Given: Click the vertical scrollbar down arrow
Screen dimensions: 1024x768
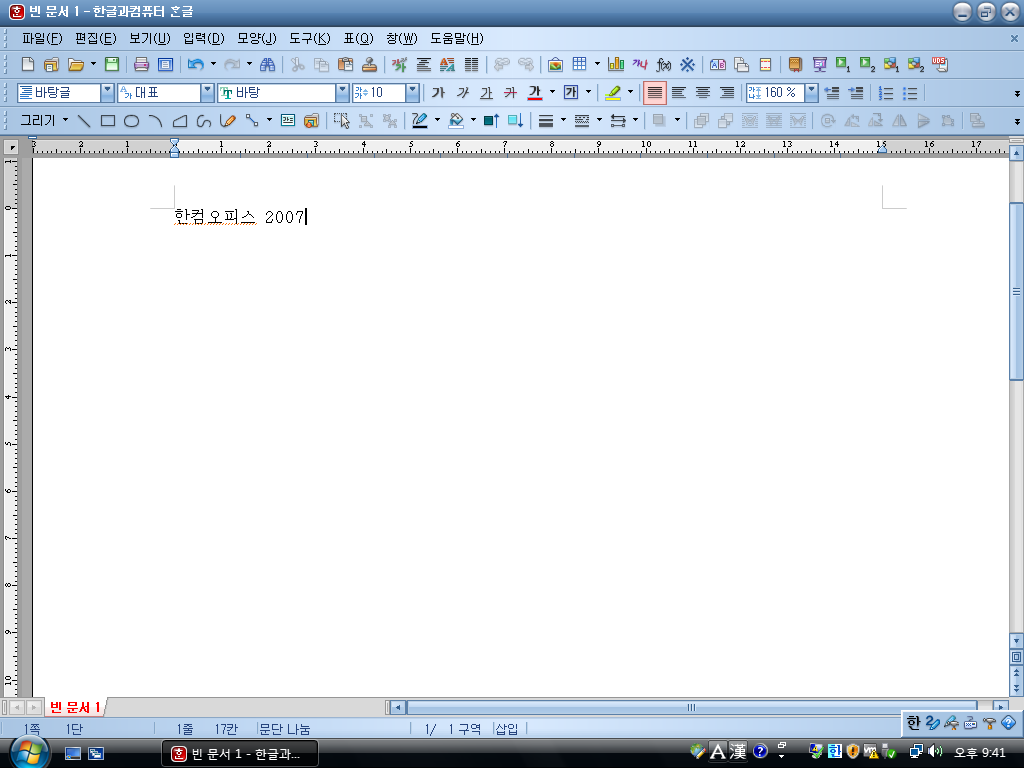Looking at the screenshot, I should [x=1016, y=641].
